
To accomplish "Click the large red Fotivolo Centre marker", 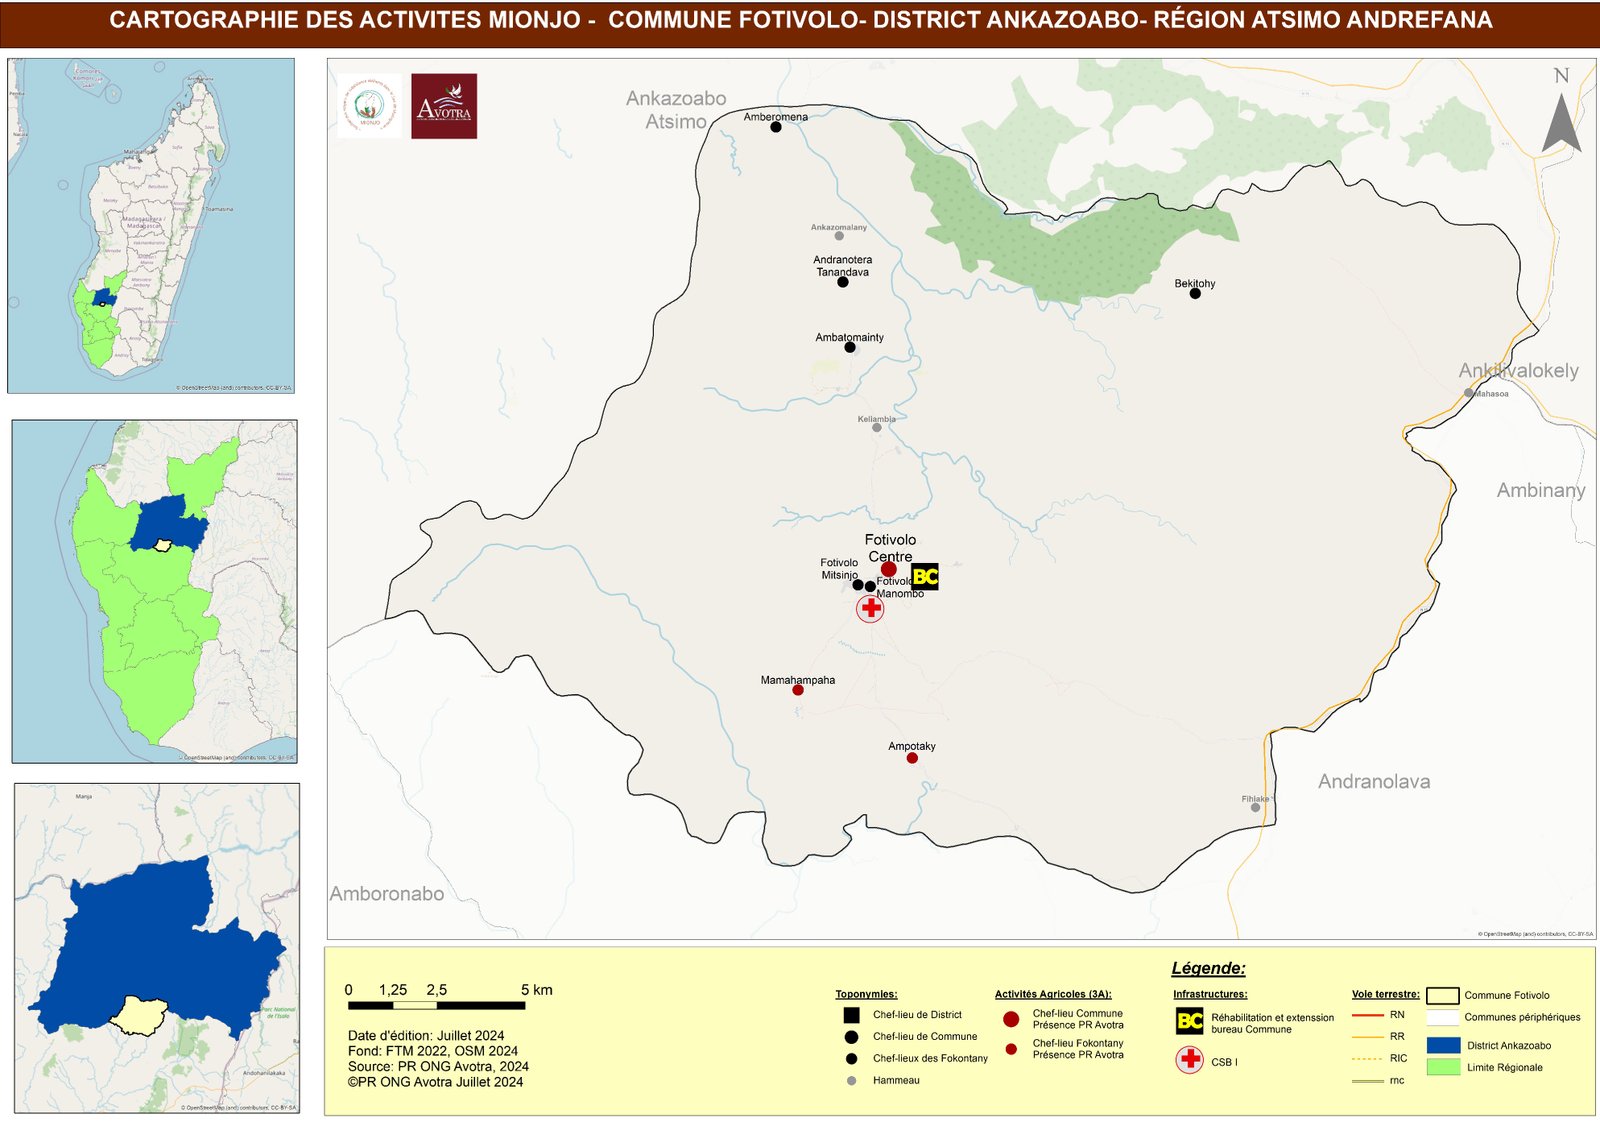I will click(x=888, y=569).
